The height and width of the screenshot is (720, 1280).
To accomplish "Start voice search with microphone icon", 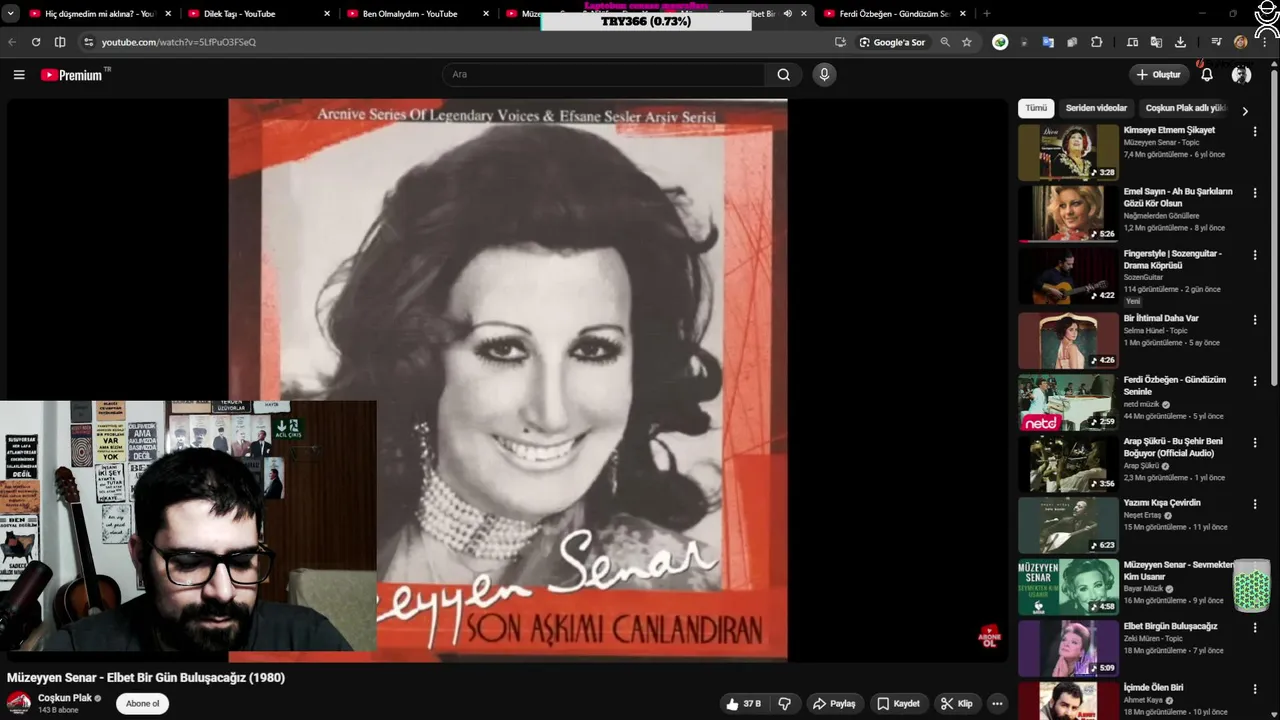I will pyautogui.click(x=824, y=74).
